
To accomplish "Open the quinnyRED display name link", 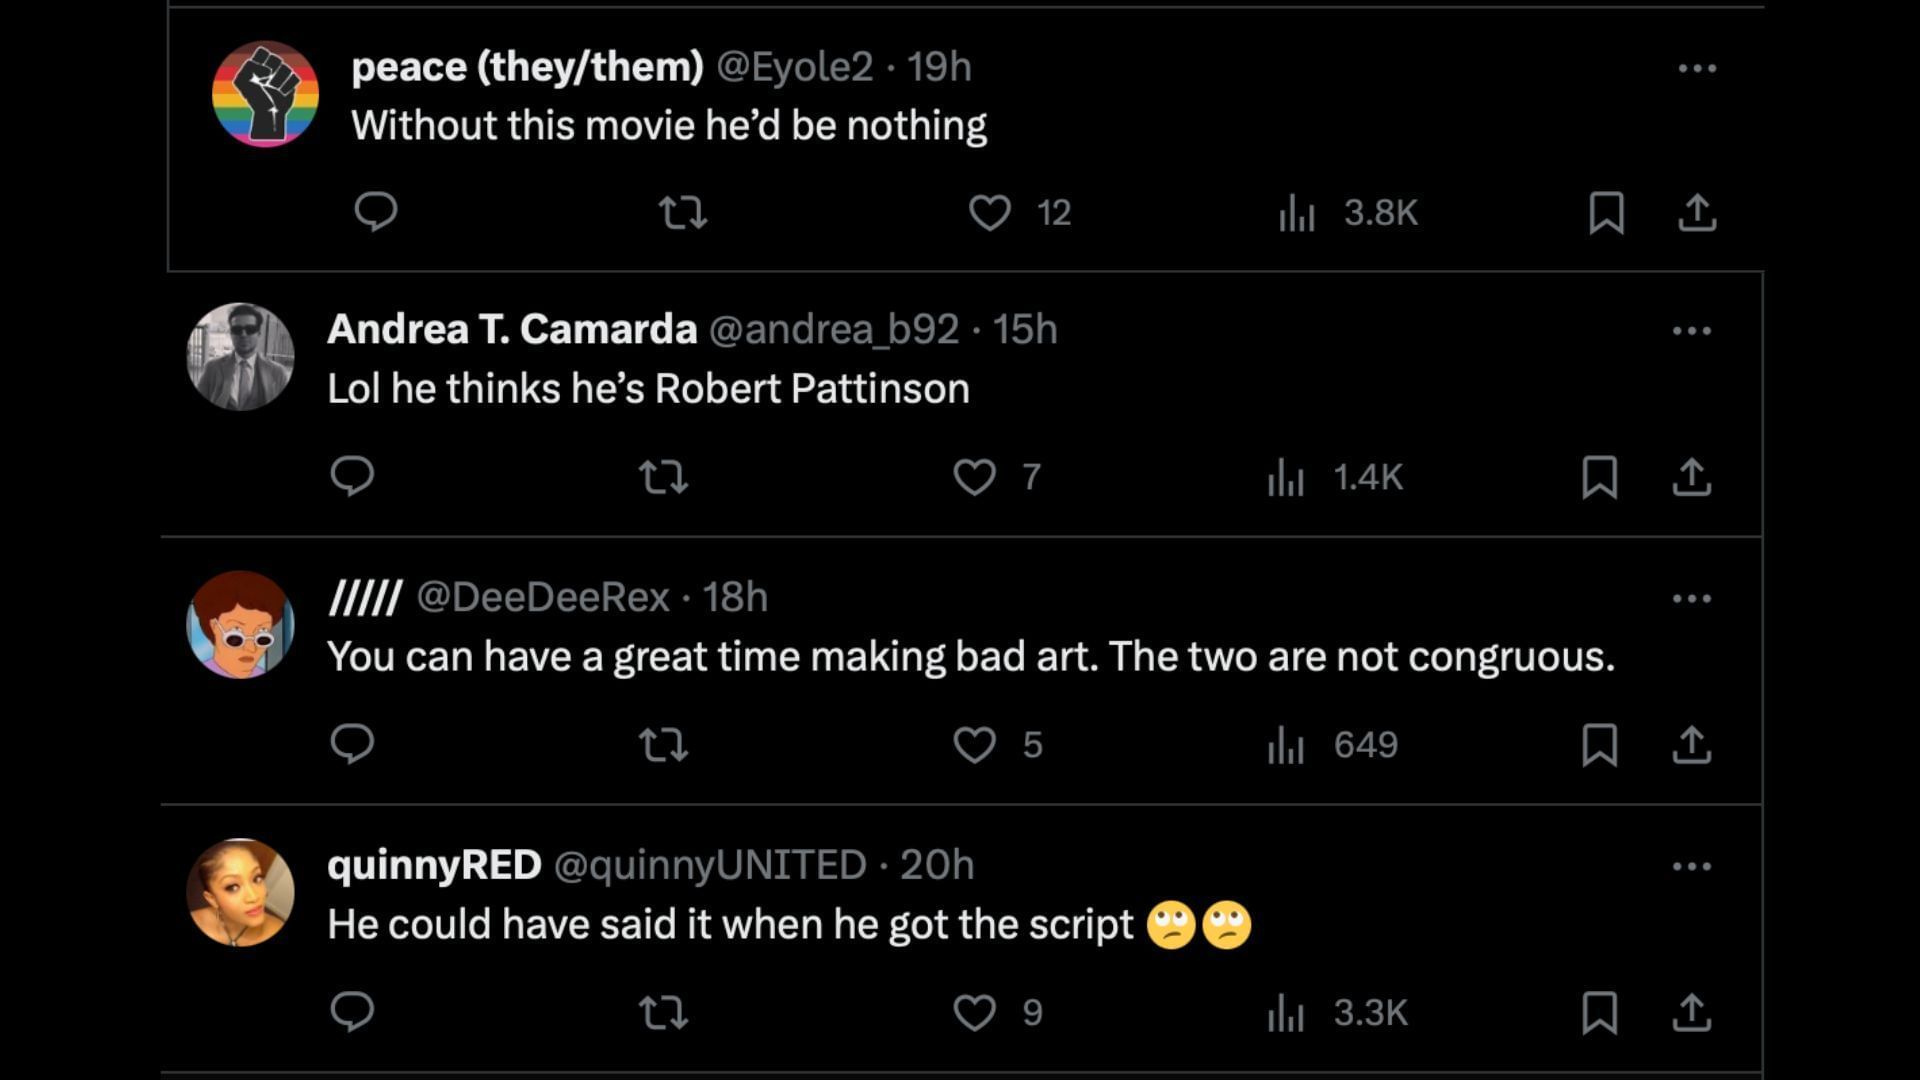I will [x=434, y=865].
